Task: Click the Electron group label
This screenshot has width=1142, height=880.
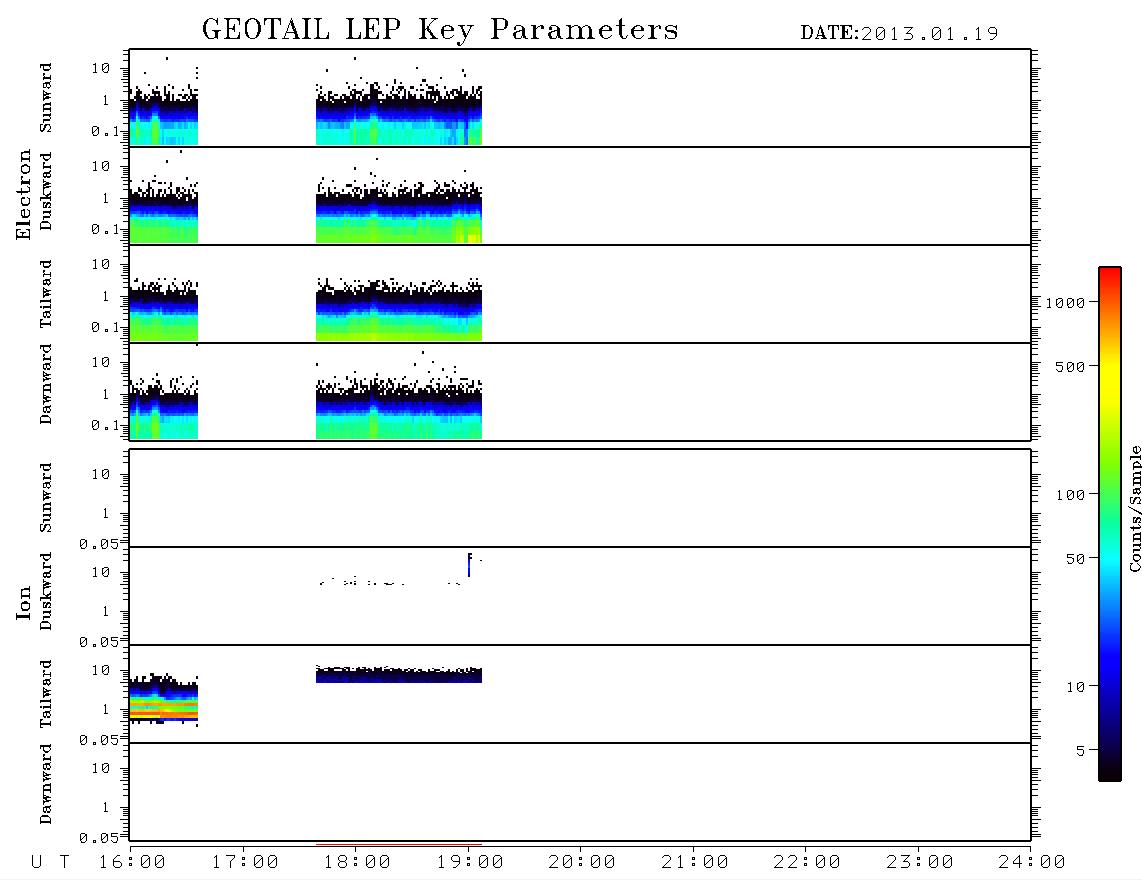Action: click(x=23, y=195)
